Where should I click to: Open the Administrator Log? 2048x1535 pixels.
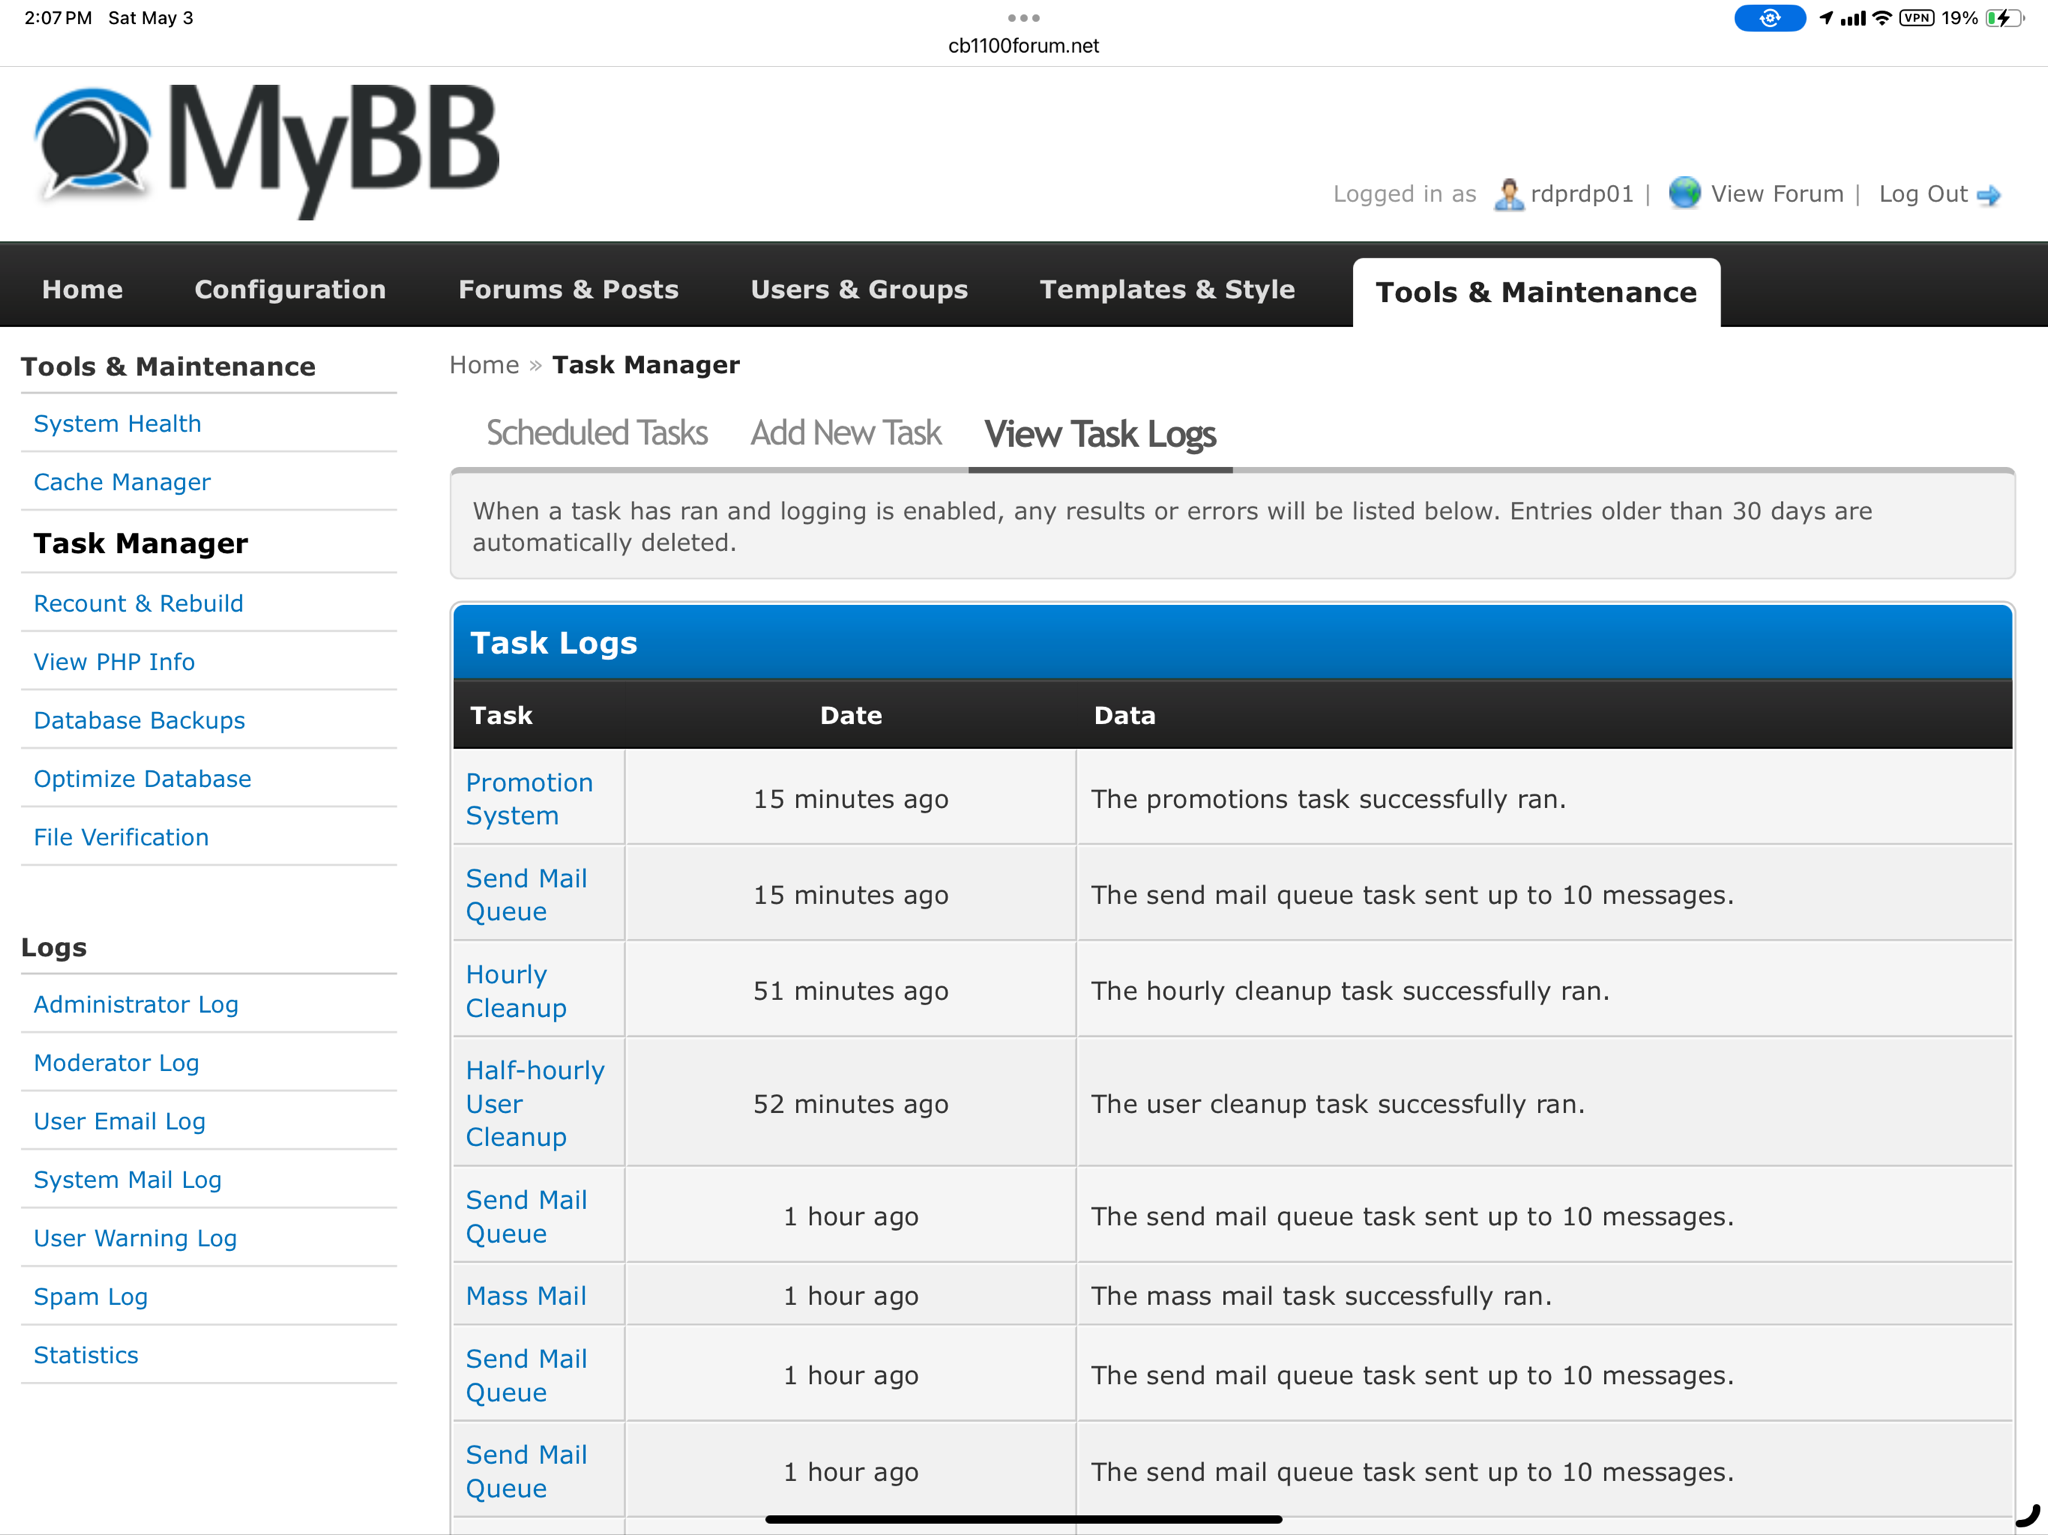coord(136,1005)
